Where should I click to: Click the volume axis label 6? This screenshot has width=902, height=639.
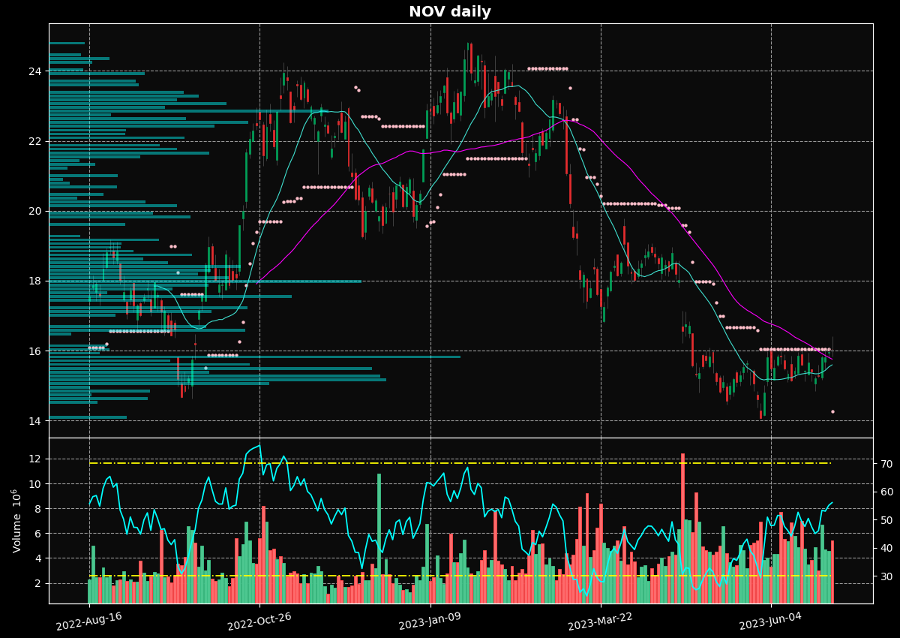39,534
